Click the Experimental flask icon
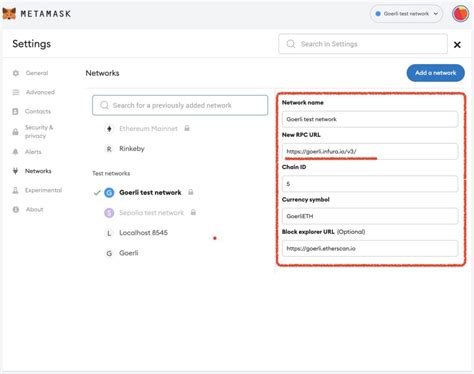This screenshot has width=474, height=374. pyautogui.click(x=15, y=190)
